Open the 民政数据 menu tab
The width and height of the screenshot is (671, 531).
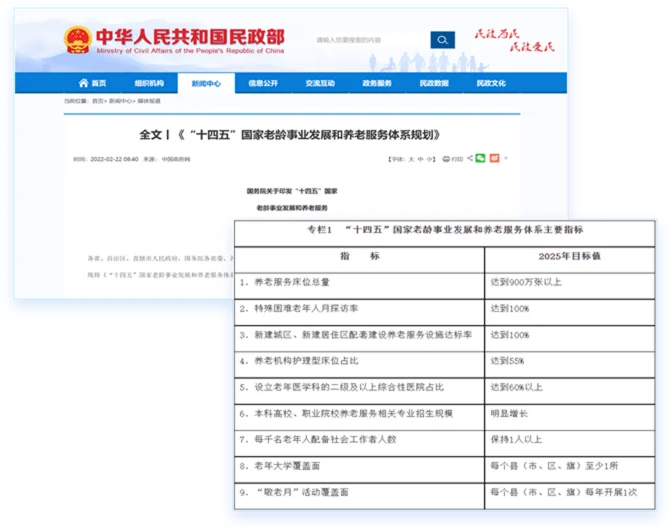point(434,83)
